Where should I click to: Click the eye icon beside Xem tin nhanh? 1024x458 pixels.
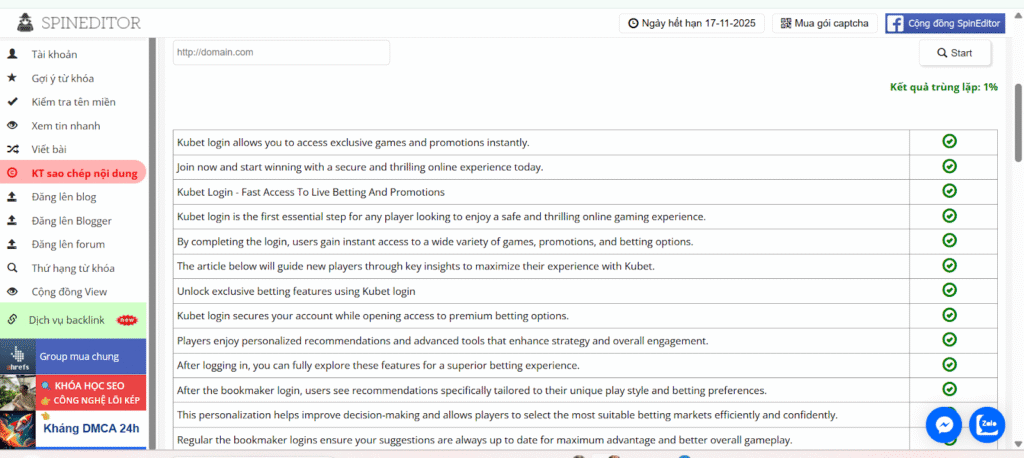tap(12, 126)
